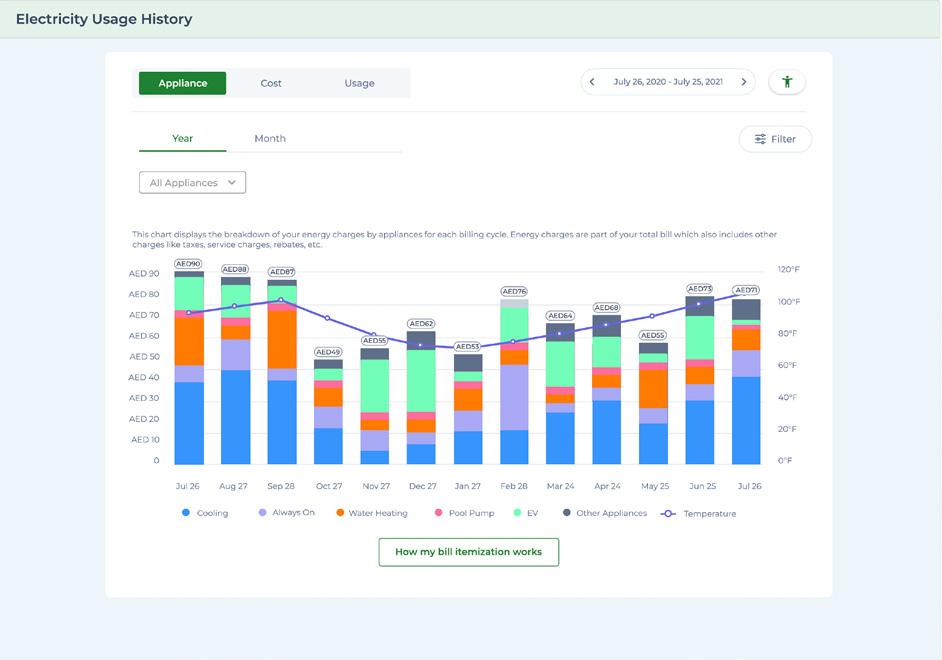Screen dimensions: 942x660
Task: Click the Jan 27 axis label
Action: point(467,486)
